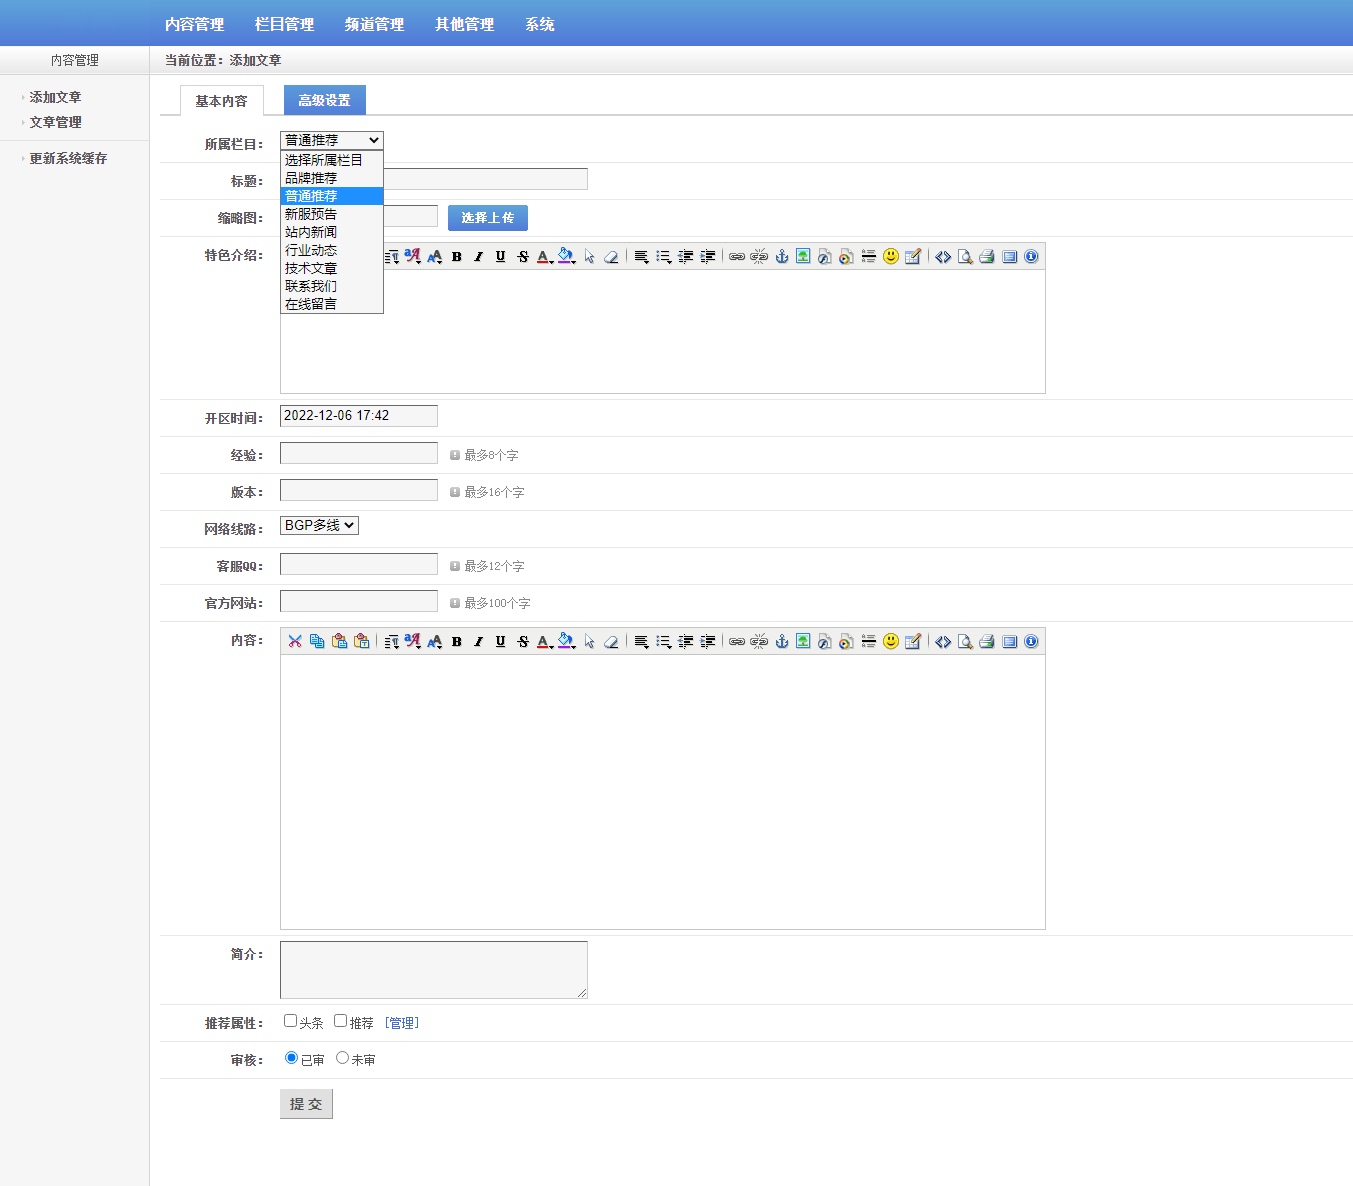Choose 站内新闻 from the dropdown list

311,232
